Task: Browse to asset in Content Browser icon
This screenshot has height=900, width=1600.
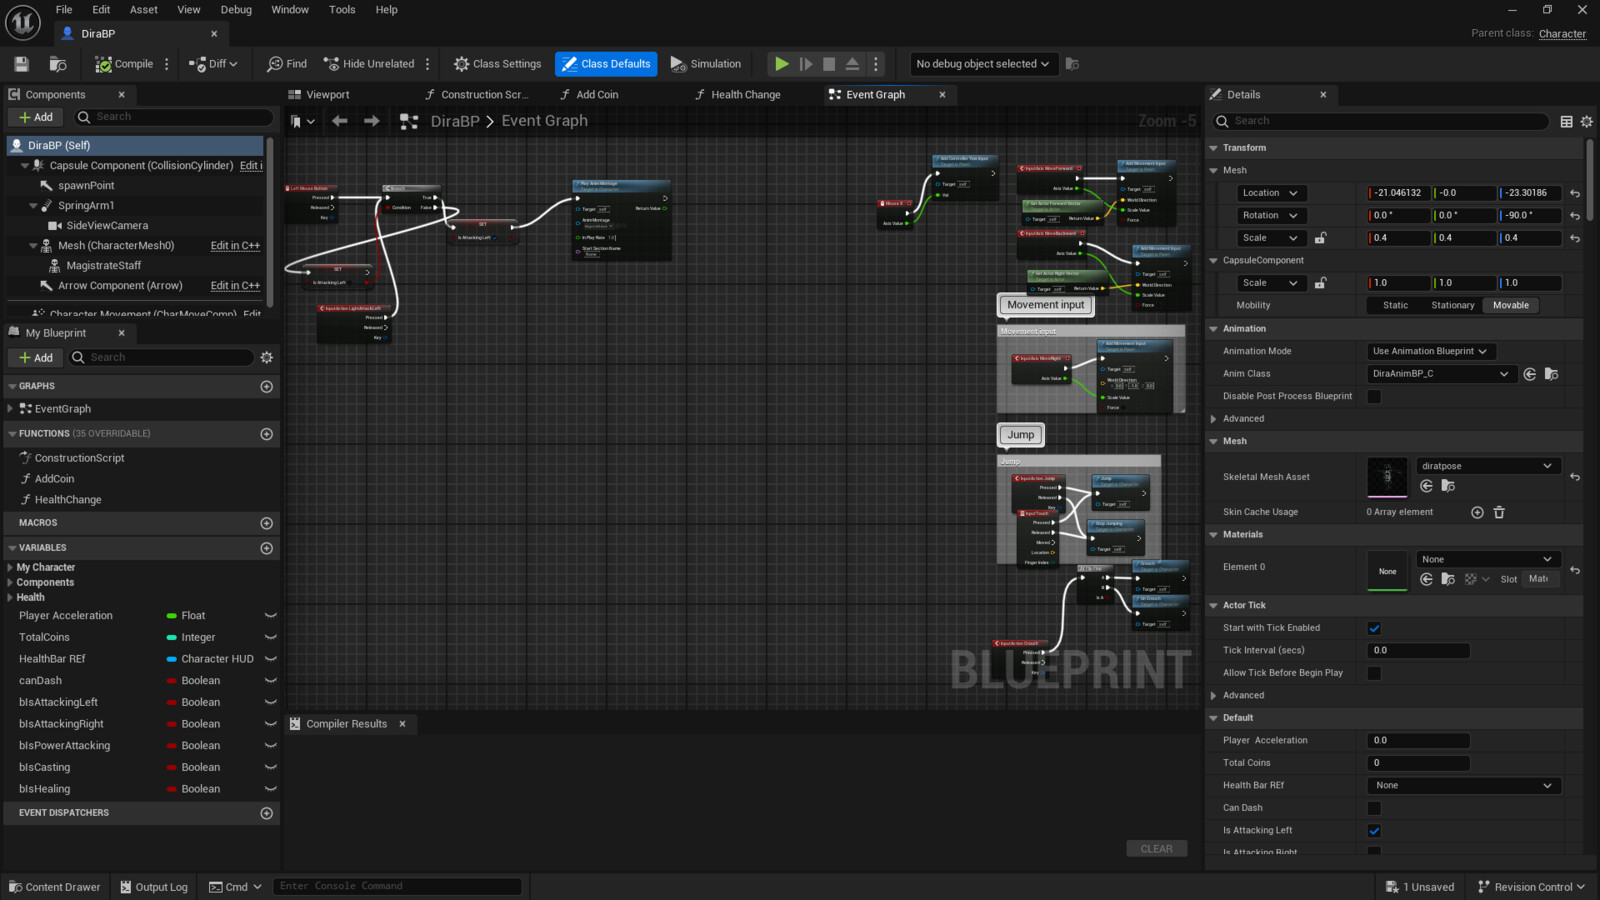Action: click(x=58, y=64)
